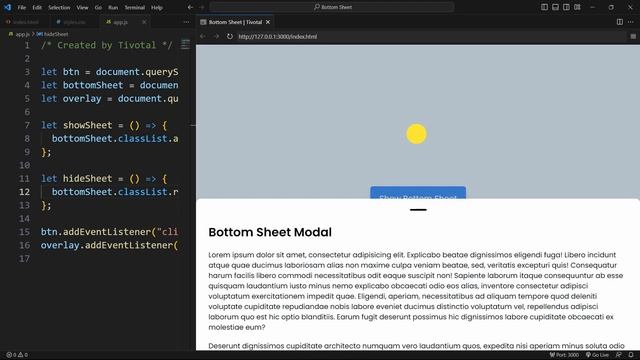Open the notifications bell icon
This screenshot has height=360, width=640.
tap(631, 355)
